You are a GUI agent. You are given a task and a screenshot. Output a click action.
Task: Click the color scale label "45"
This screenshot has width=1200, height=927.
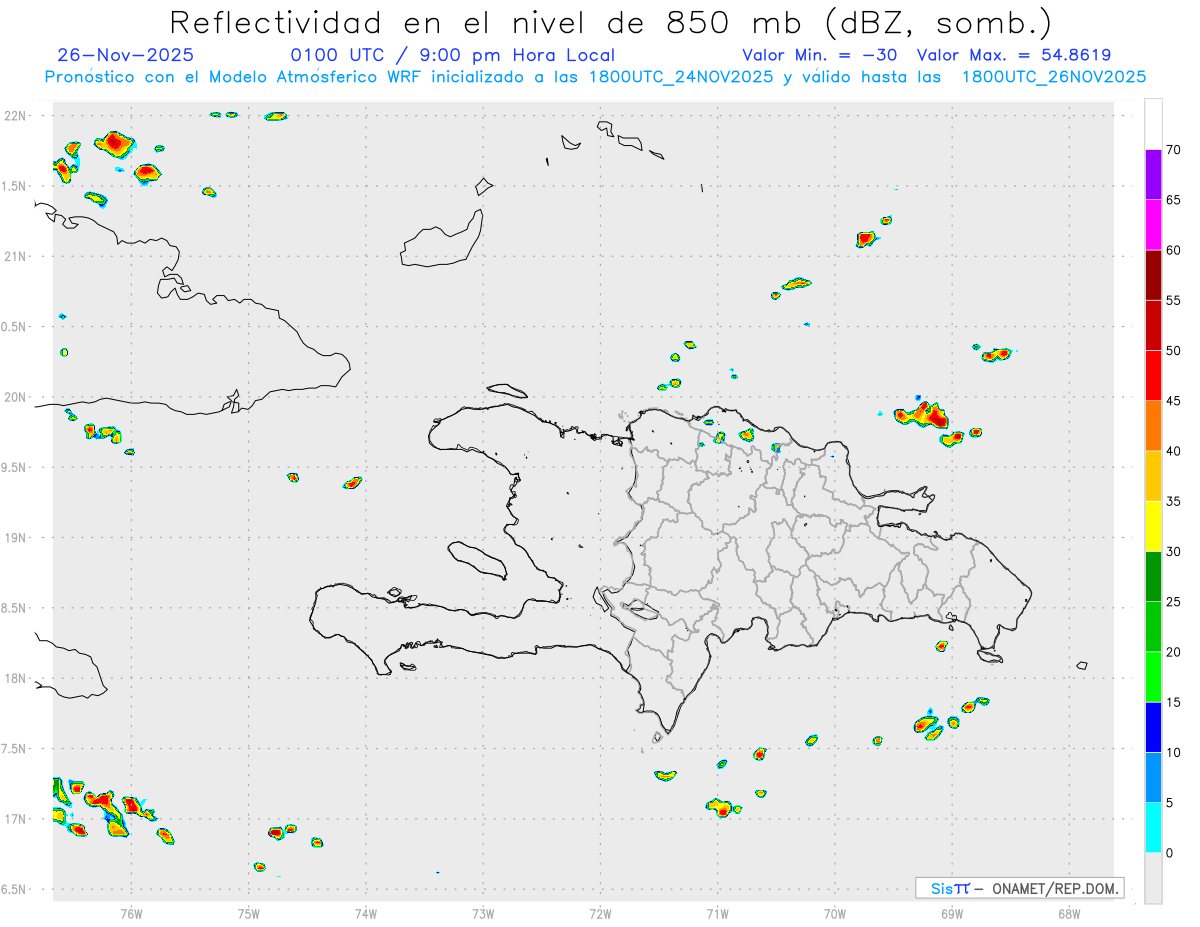(x=1173, y=401)
